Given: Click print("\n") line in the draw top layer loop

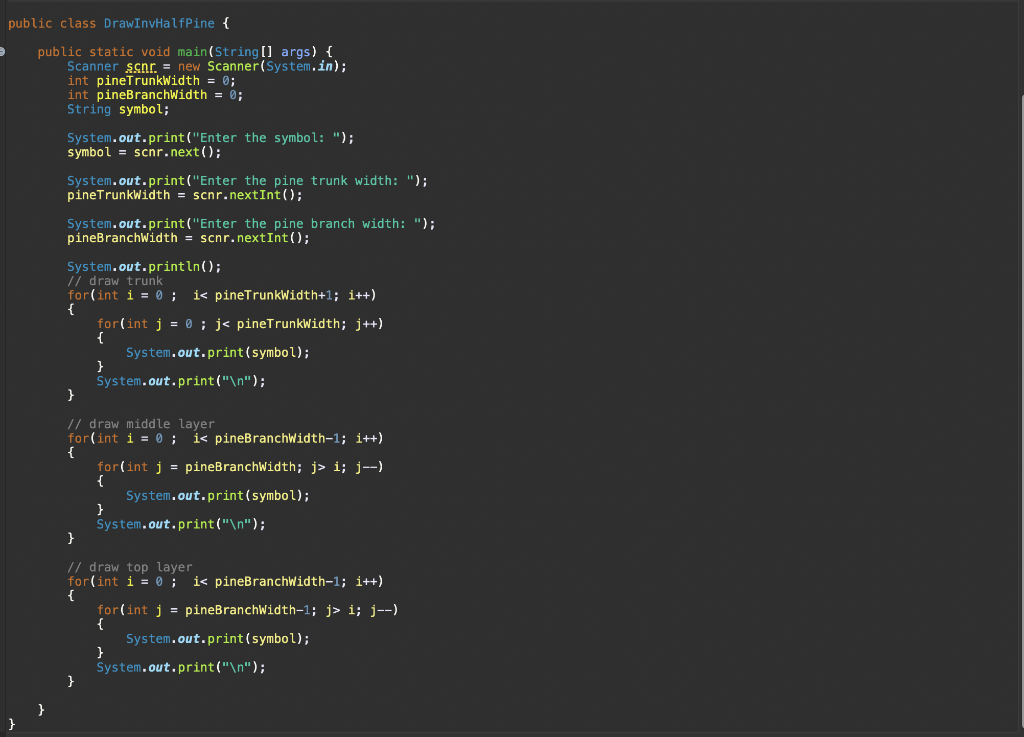Looking at the screenshot, I should [181, 668].
